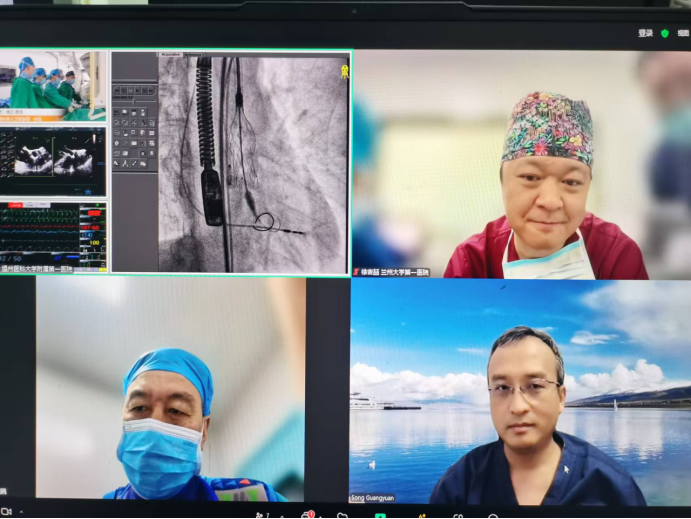Click the playback controls row in imaging palette
Image resolution: width=691 pixels, height=519 pixels.
click(x=134, y=90)
